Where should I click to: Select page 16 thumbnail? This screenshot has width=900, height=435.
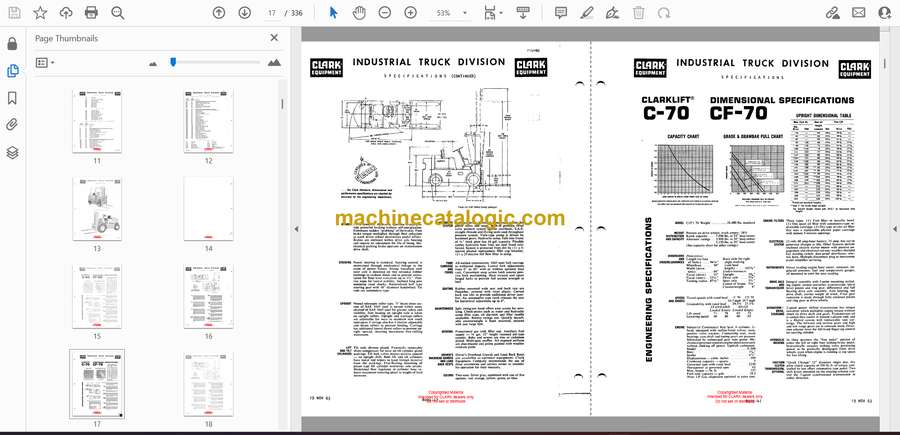pos(208,296)
